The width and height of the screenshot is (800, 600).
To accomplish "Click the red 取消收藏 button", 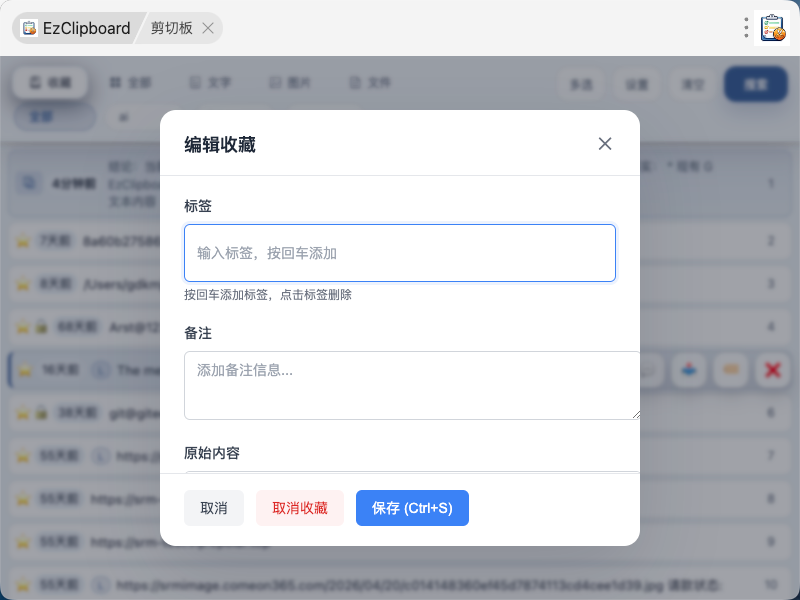I will coord(300,508).
